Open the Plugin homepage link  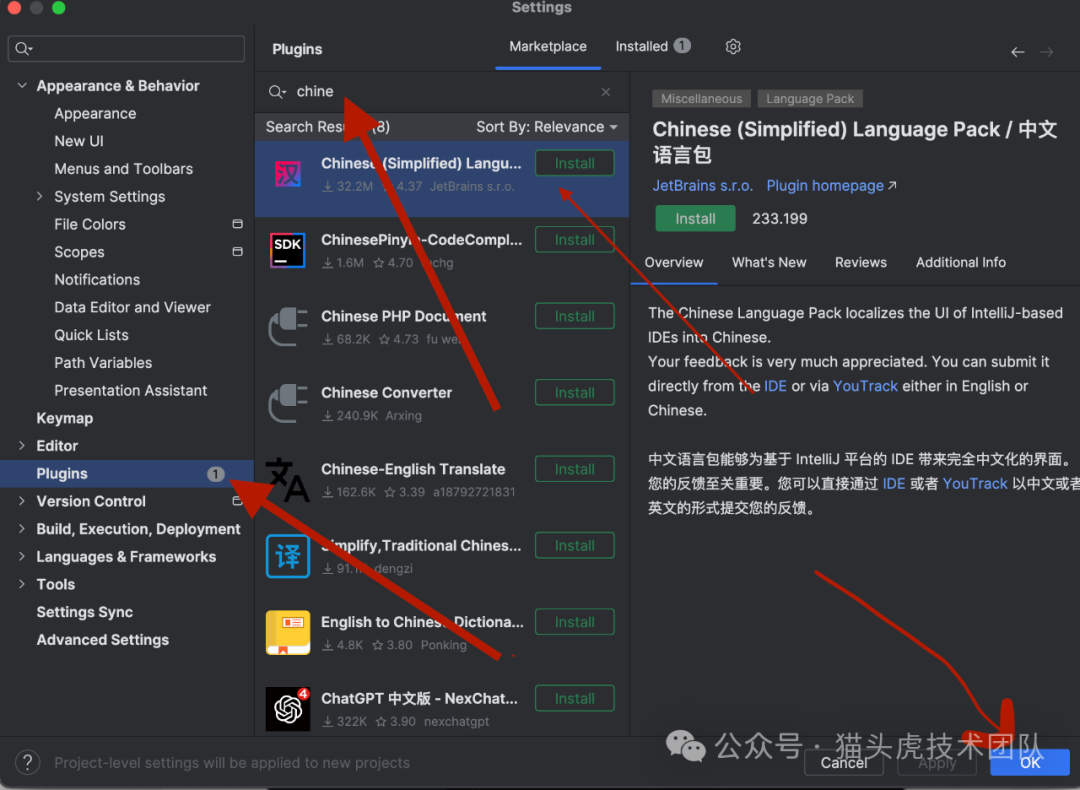point(831,185)
